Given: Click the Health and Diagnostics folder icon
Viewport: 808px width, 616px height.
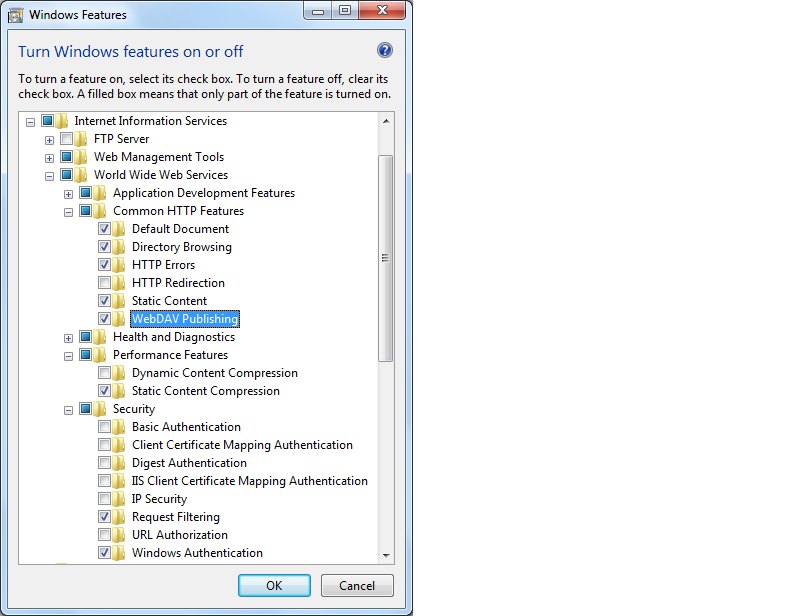Looking at the screenshot, I should [x=99, y=337].
